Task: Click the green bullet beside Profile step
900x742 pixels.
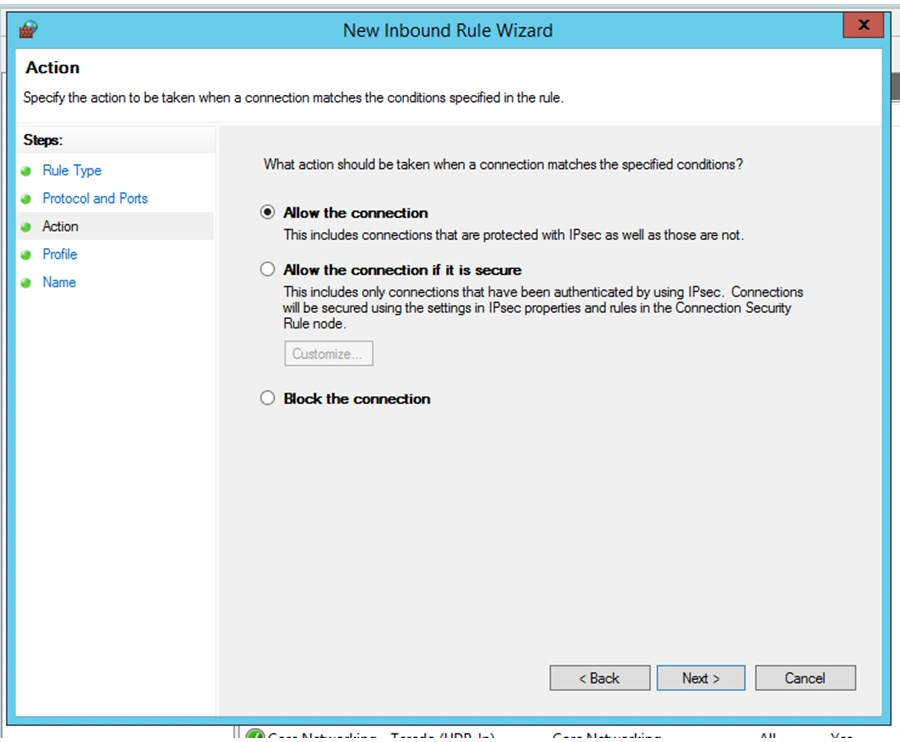Action: click(x=26, y=255)
